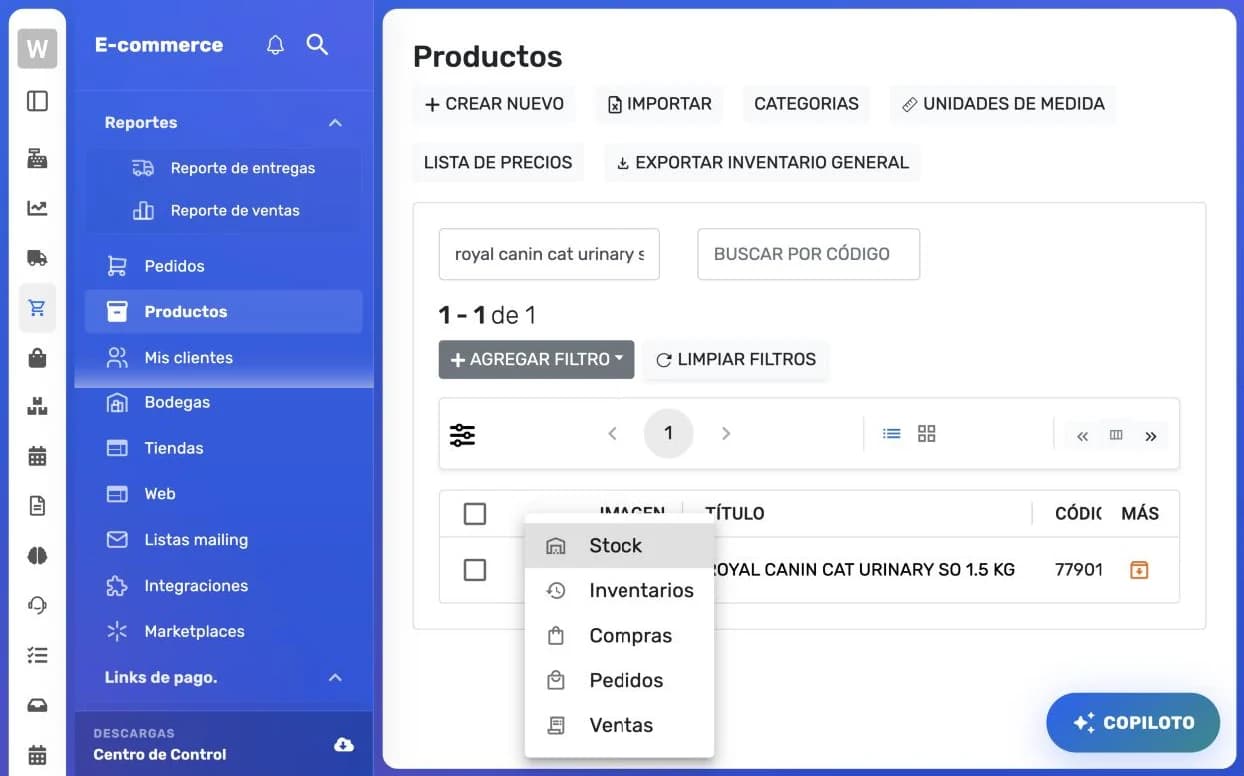This screenshot has height=776, width=1244.
Task: Open the headset support icon
Action: point(37,605)
